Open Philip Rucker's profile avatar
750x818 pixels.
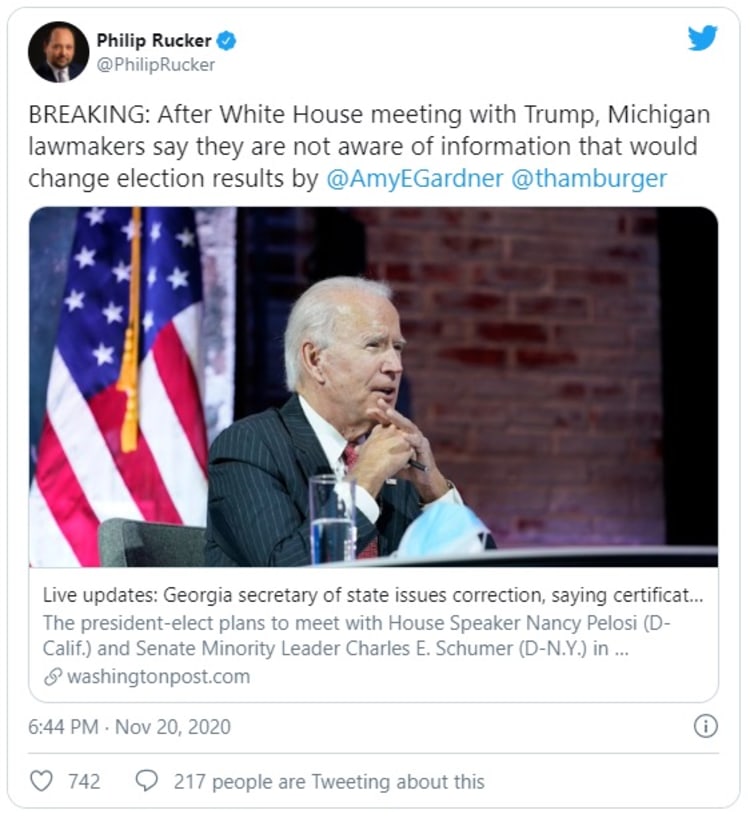click(58, 52)
